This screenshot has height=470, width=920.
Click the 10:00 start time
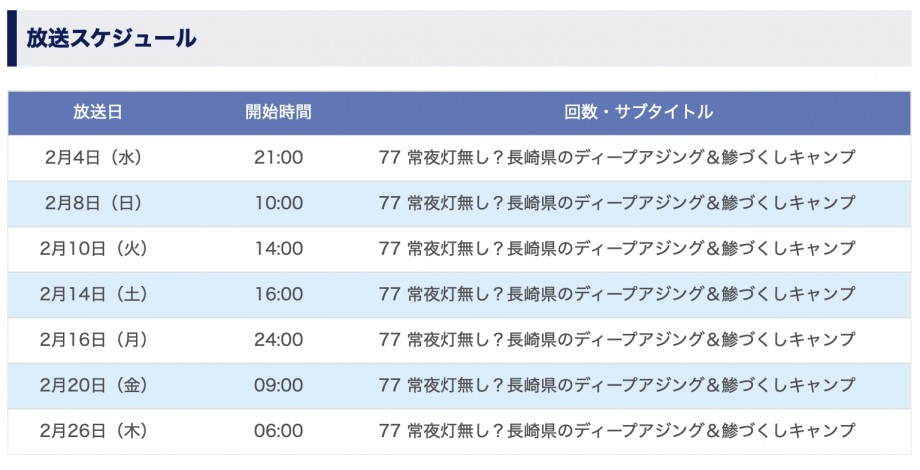[x=278, y=203]
